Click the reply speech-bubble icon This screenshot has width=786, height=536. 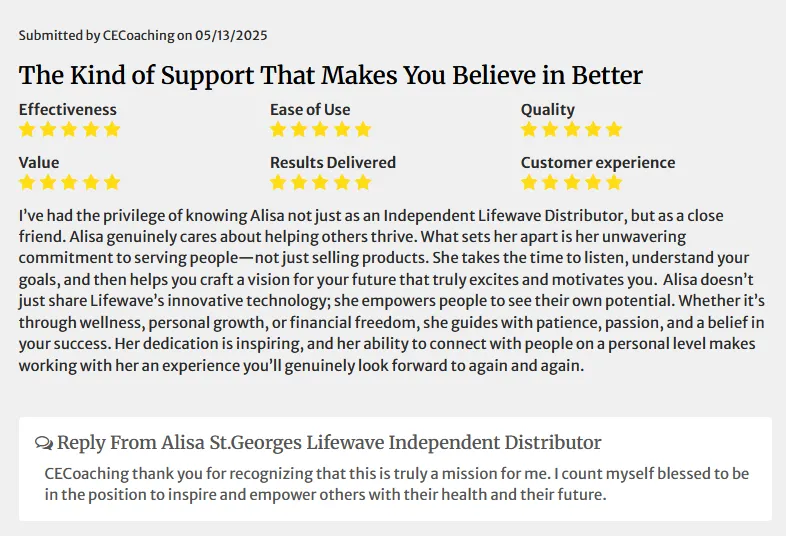[44, 443]
